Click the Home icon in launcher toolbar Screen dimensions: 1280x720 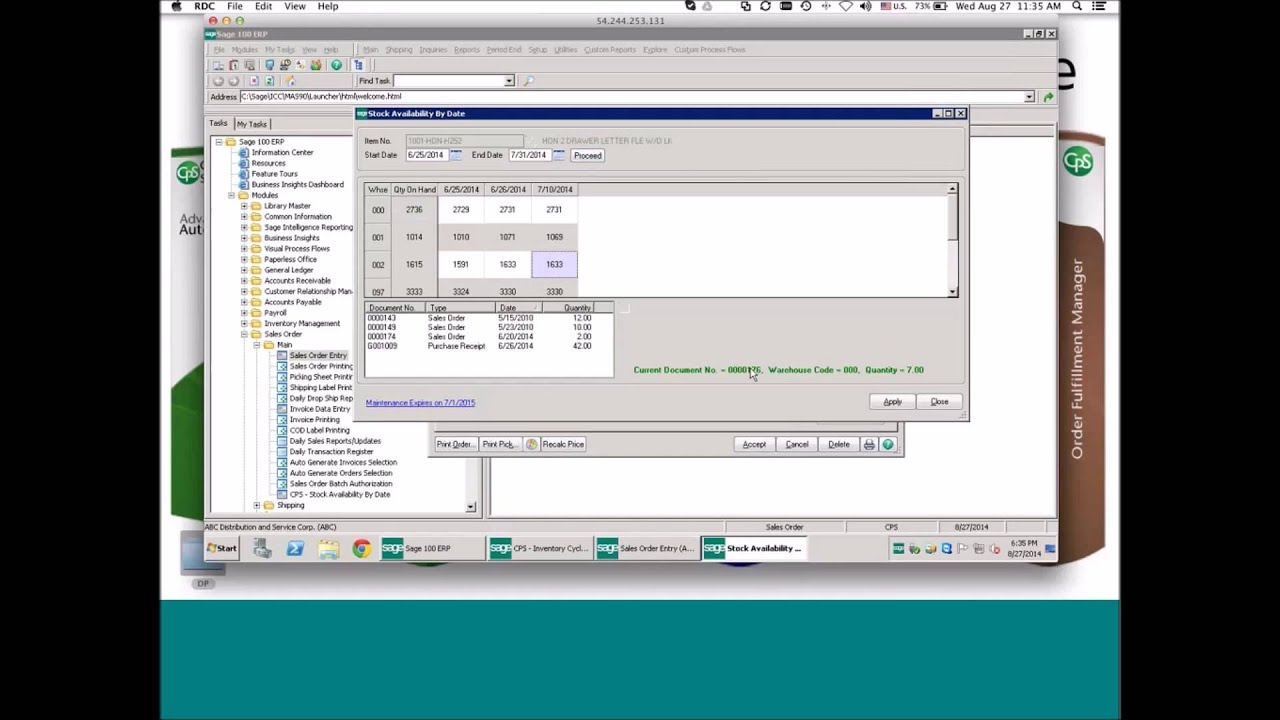tap(290, 81)
